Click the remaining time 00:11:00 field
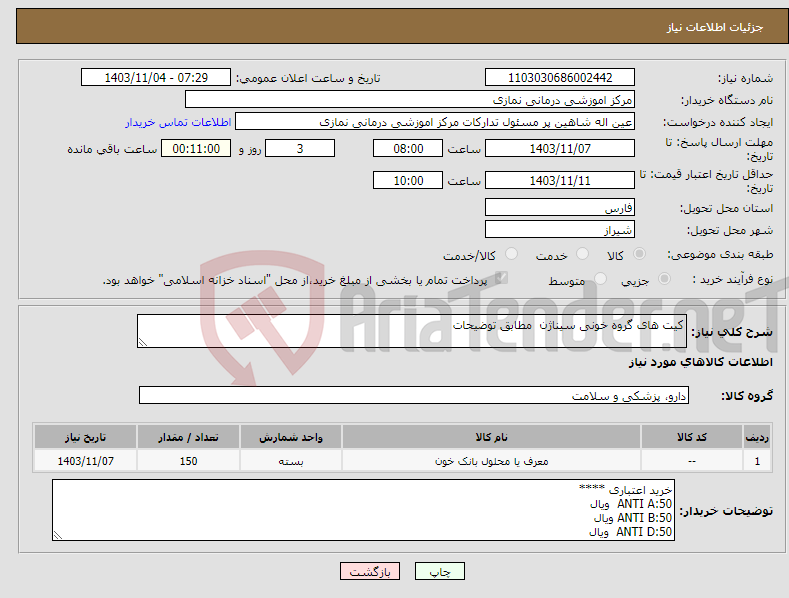The width and height of the screenshot is (789, 598). point(196,148)
